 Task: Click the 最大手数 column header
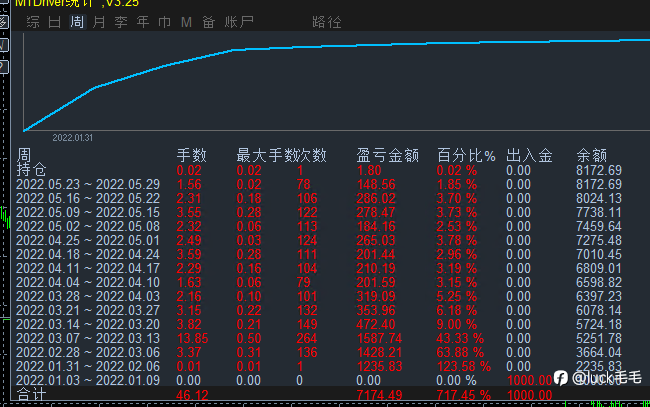(x=266, y=155)
